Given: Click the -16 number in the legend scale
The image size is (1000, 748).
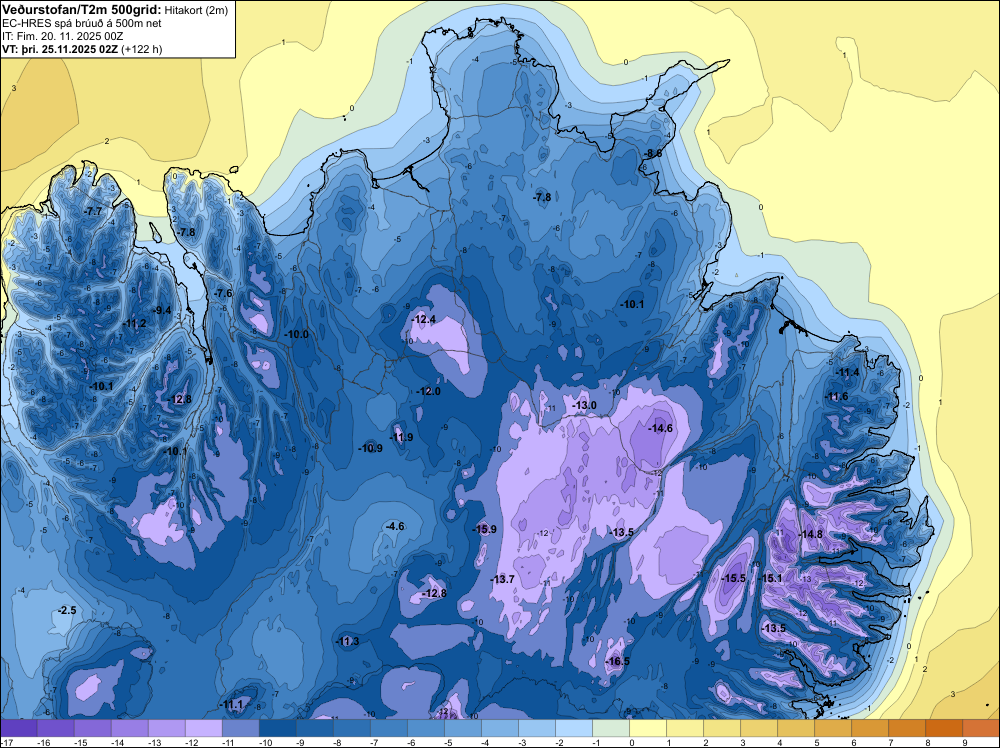Looking at the screenshot, I should click(x=43, y=742).
